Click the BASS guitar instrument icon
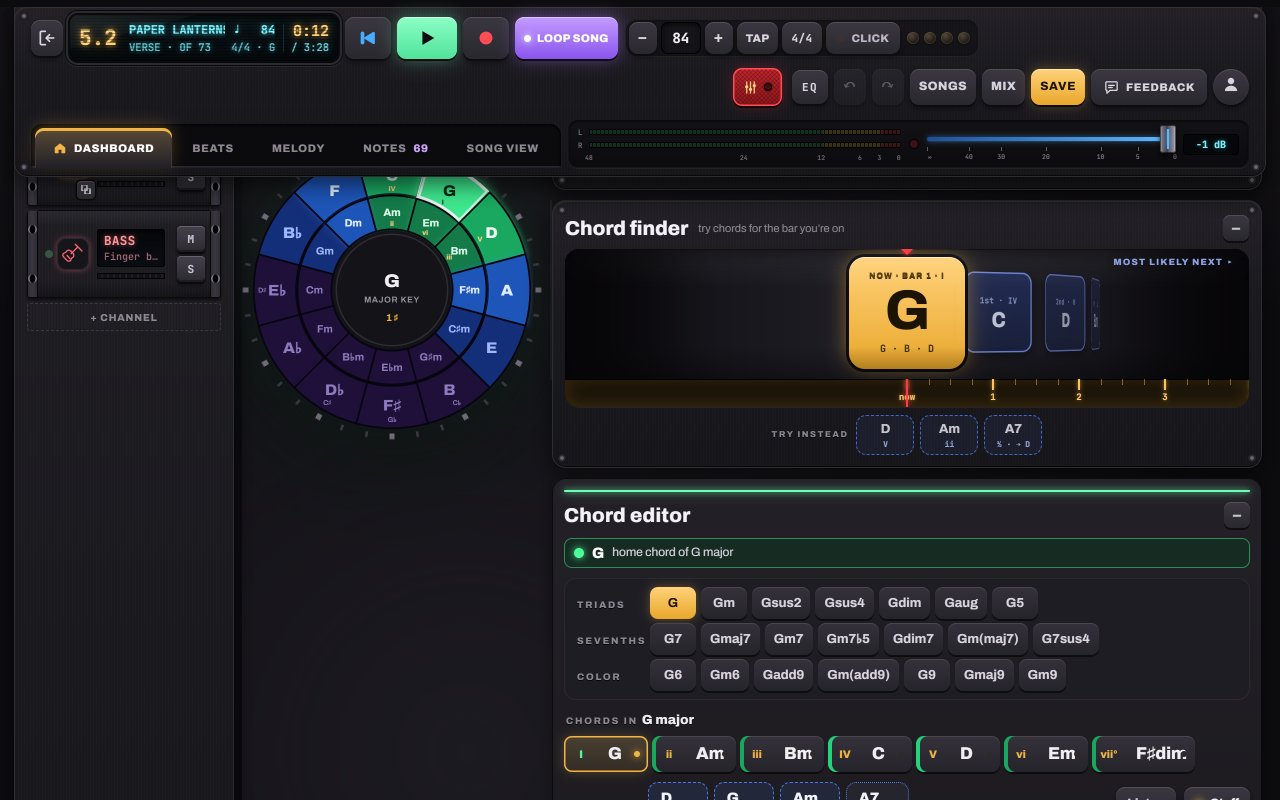This screenshot has height=800, width=1280. point(71,254)
